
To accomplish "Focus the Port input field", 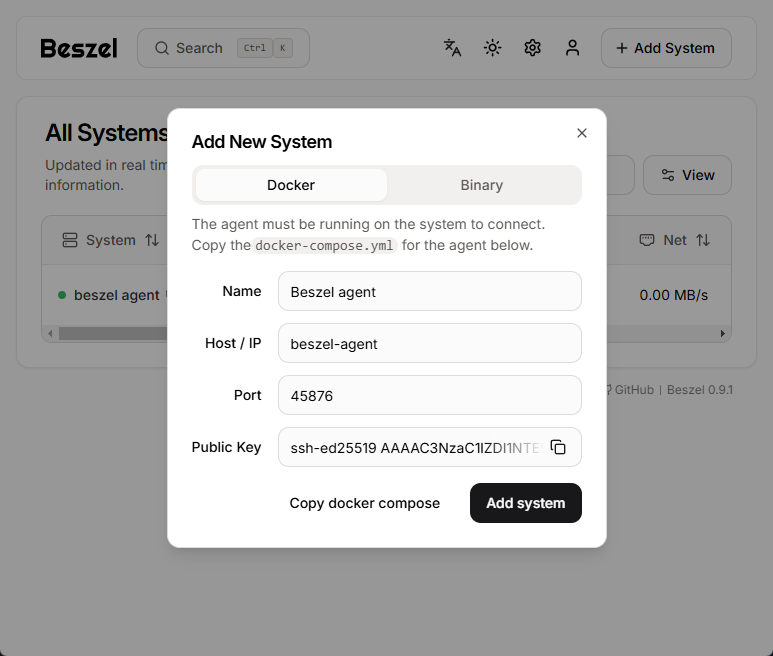I will 429,395.
